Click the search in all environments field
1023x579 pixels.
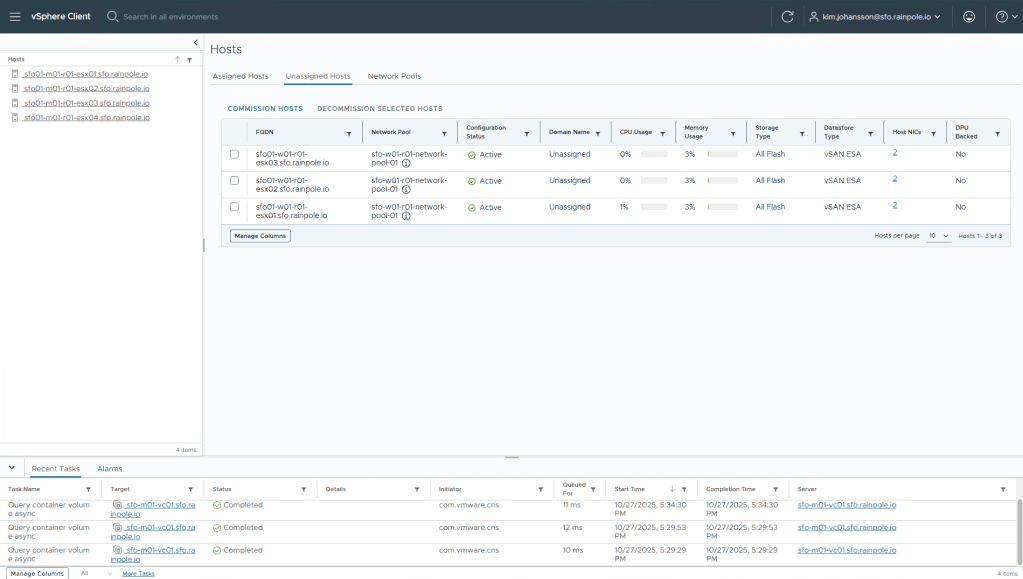(x=170, y=16)
